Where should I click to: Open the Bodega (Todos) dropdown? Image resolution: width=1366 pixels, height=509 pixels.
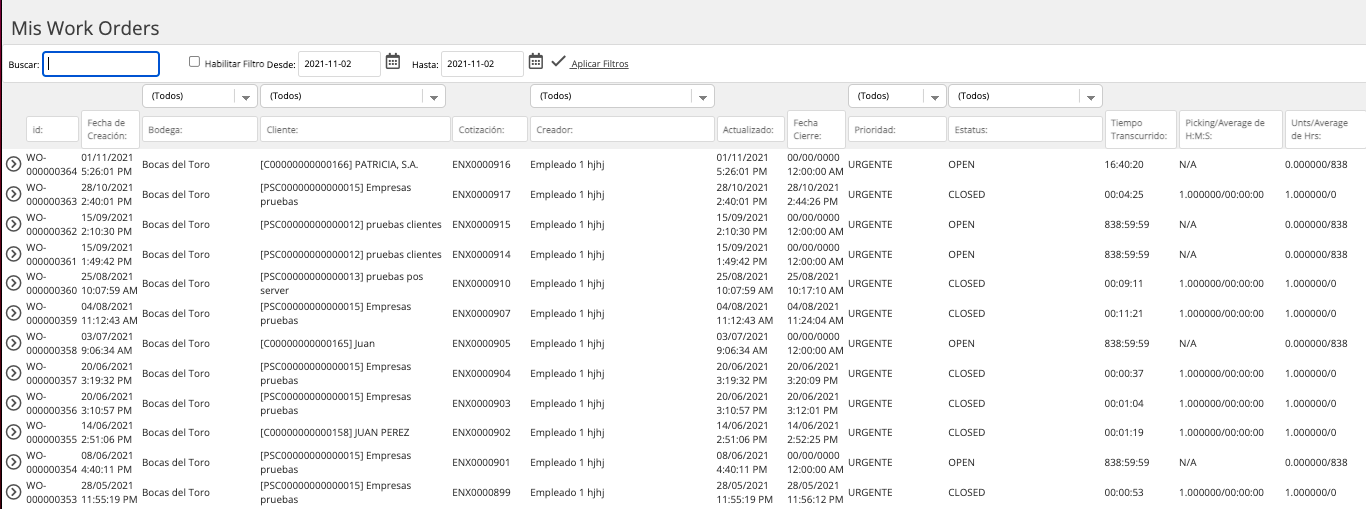pyautogui.click(x=202, y=96)
